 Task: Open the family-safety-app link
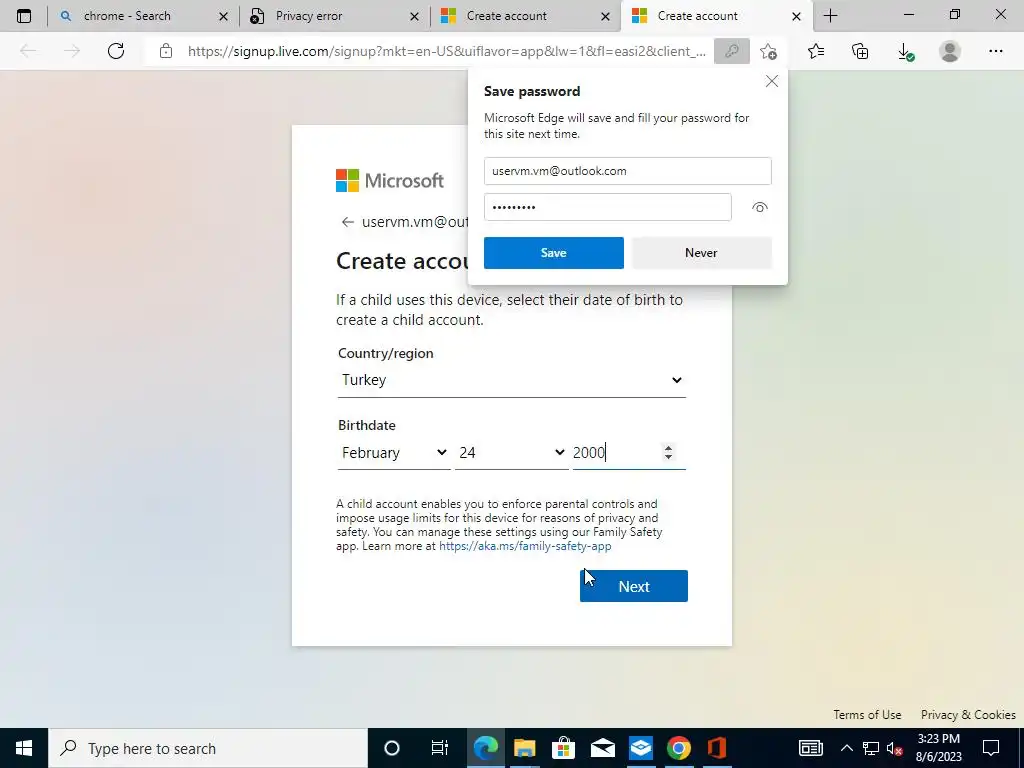pos(525,546)
